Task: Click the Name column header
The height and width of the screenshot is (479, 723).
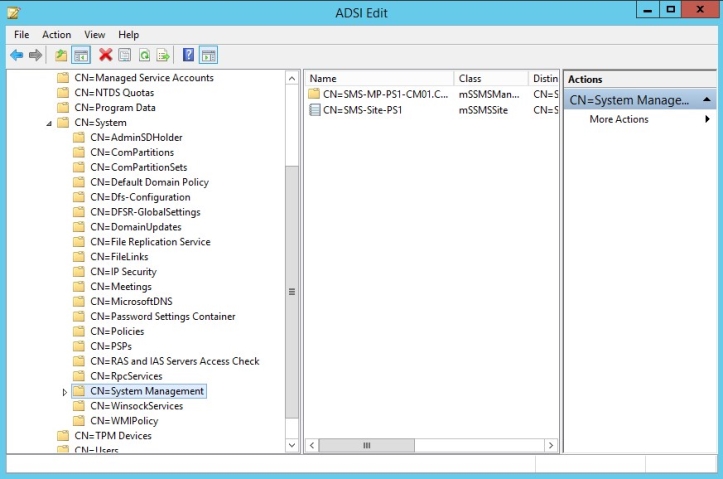Action: 378,78
